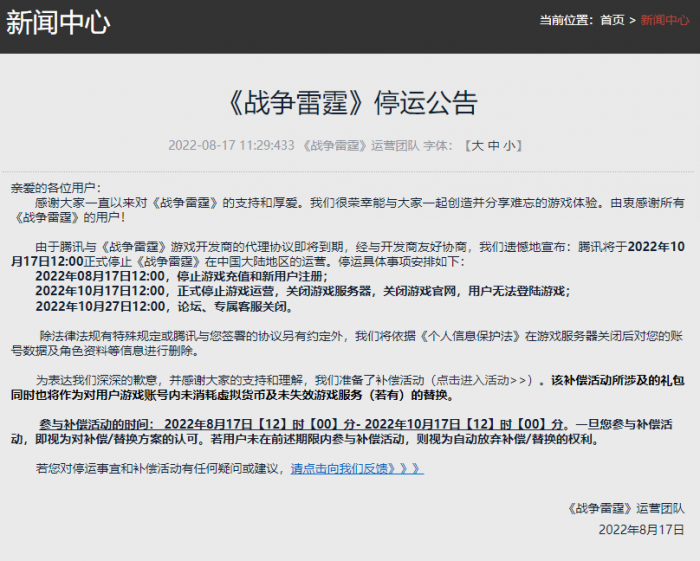The width and height of the screenshot is (700, 561).
Task: Click the 新闻中心 page header title
Action: coord(58,22)
